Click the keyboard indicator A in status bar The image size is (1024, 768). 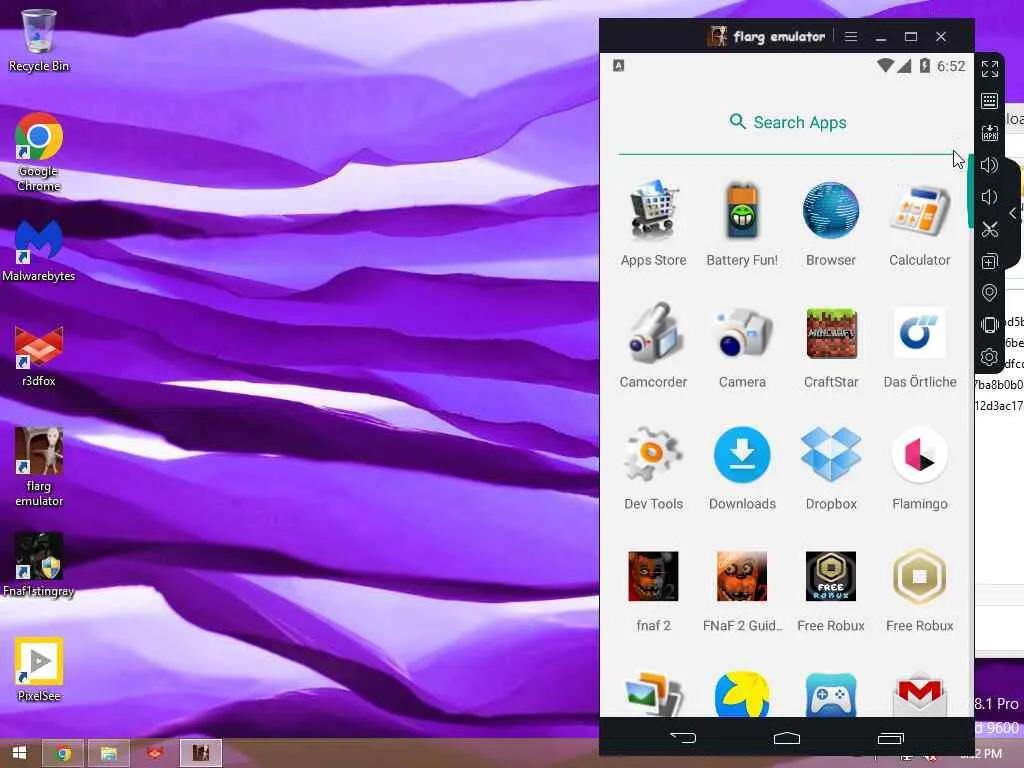pyautogui.click(x=618, y=65)
